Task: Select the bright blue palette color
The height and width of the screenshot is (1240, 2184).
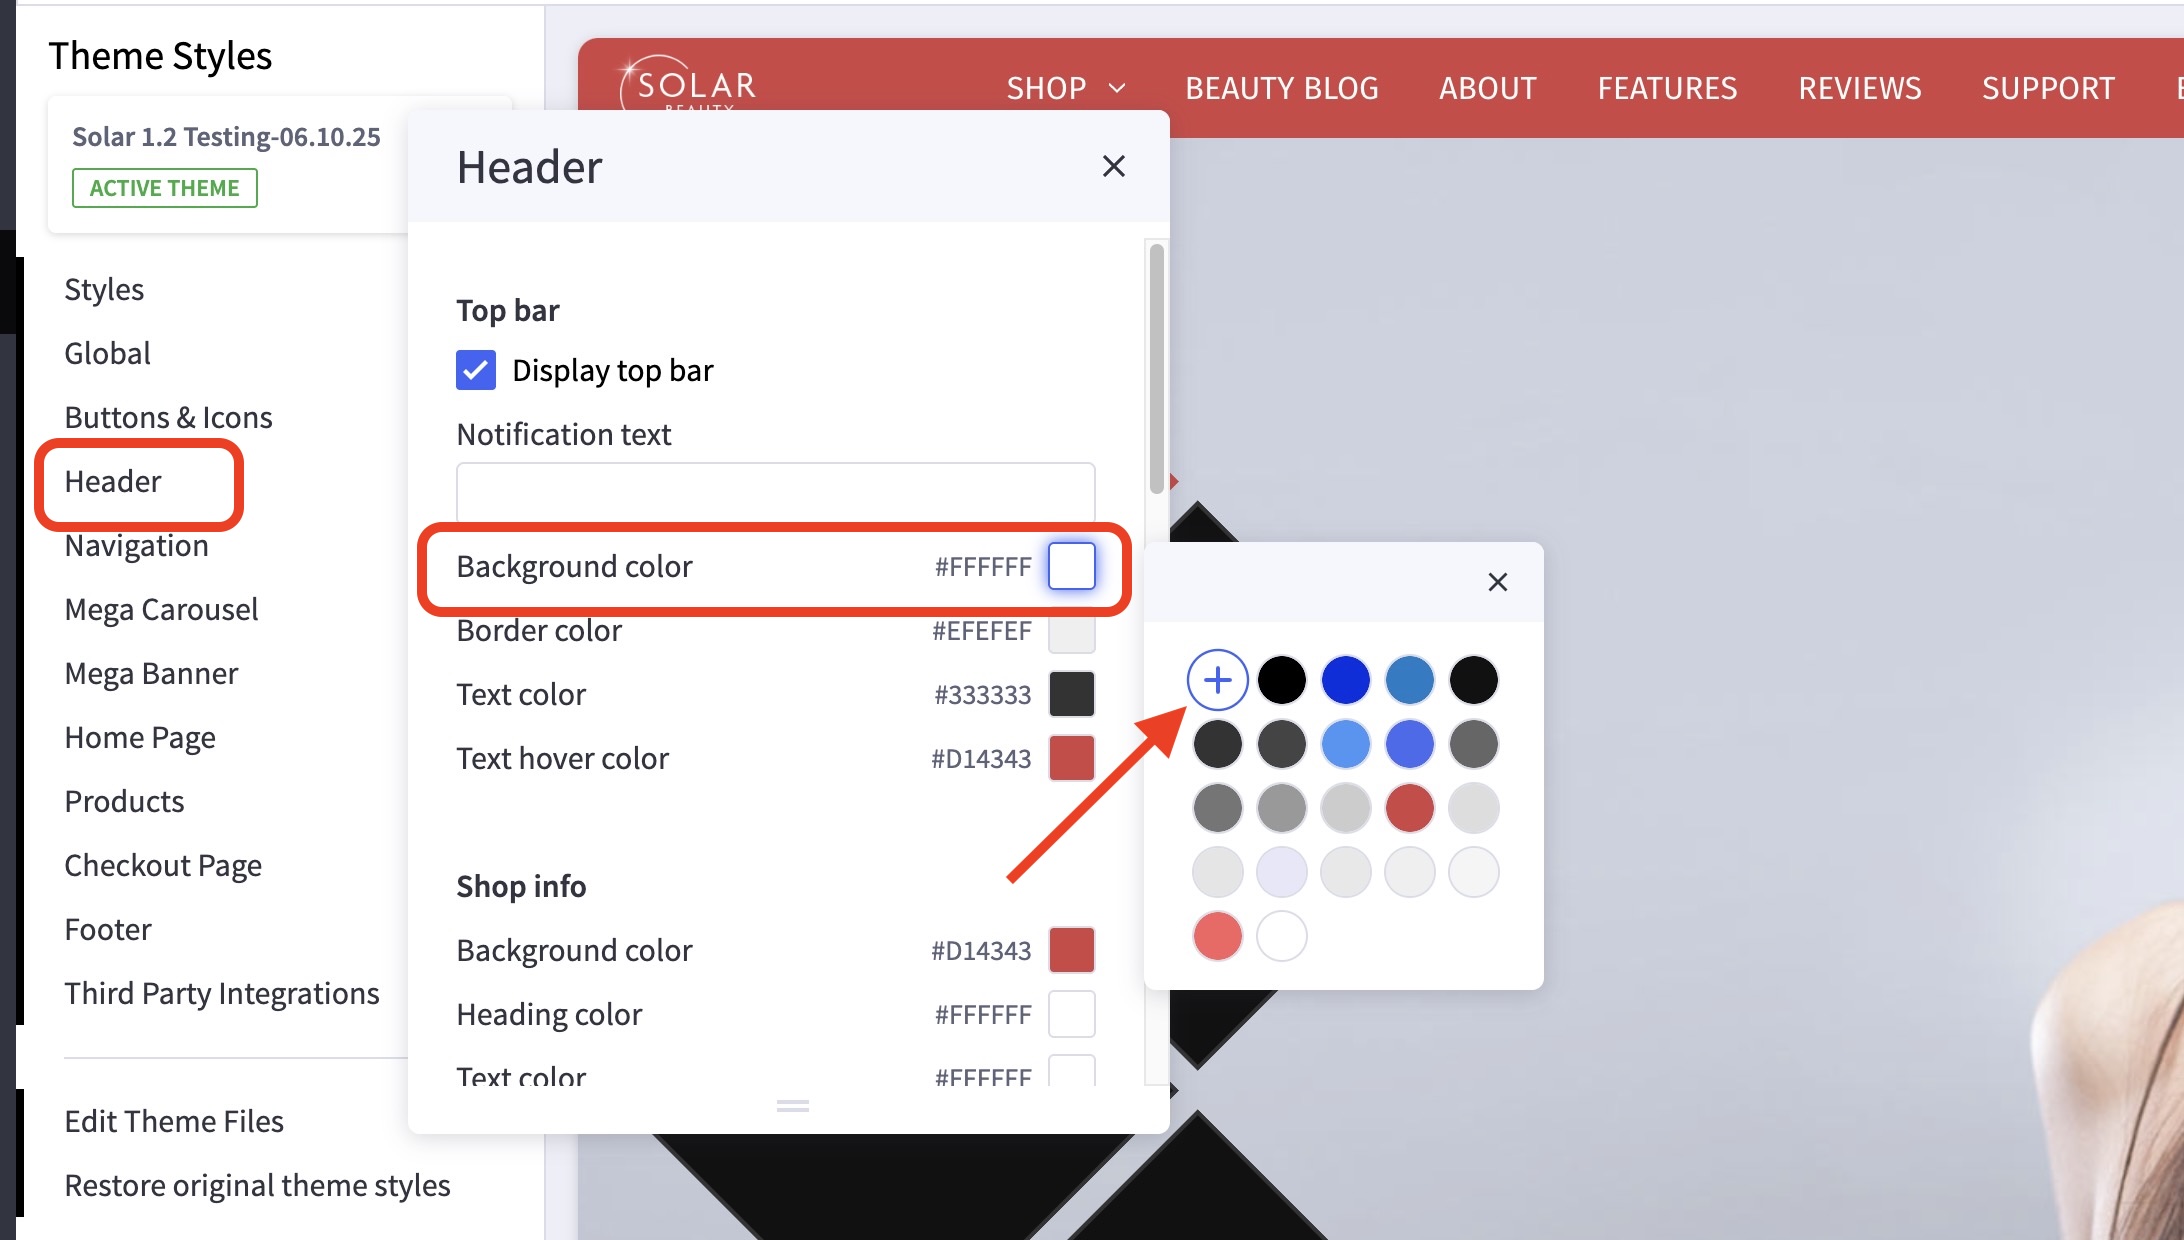Action: coord(1345,680)
